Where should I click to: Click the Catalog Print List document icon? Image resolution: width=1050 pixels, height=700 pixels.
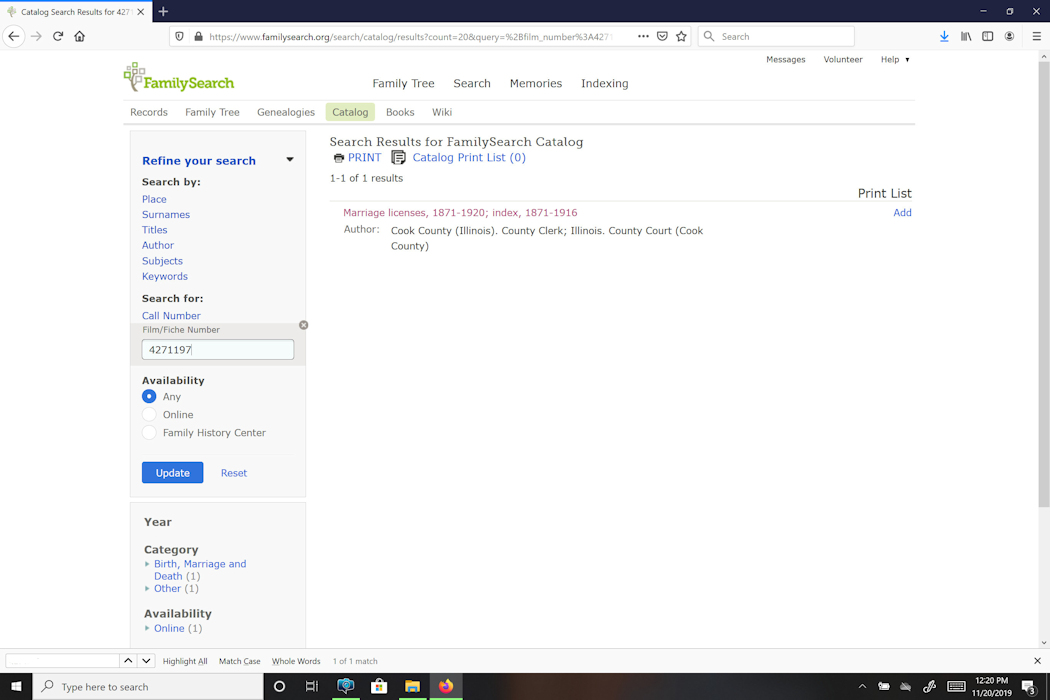click(x=398, y=157)
